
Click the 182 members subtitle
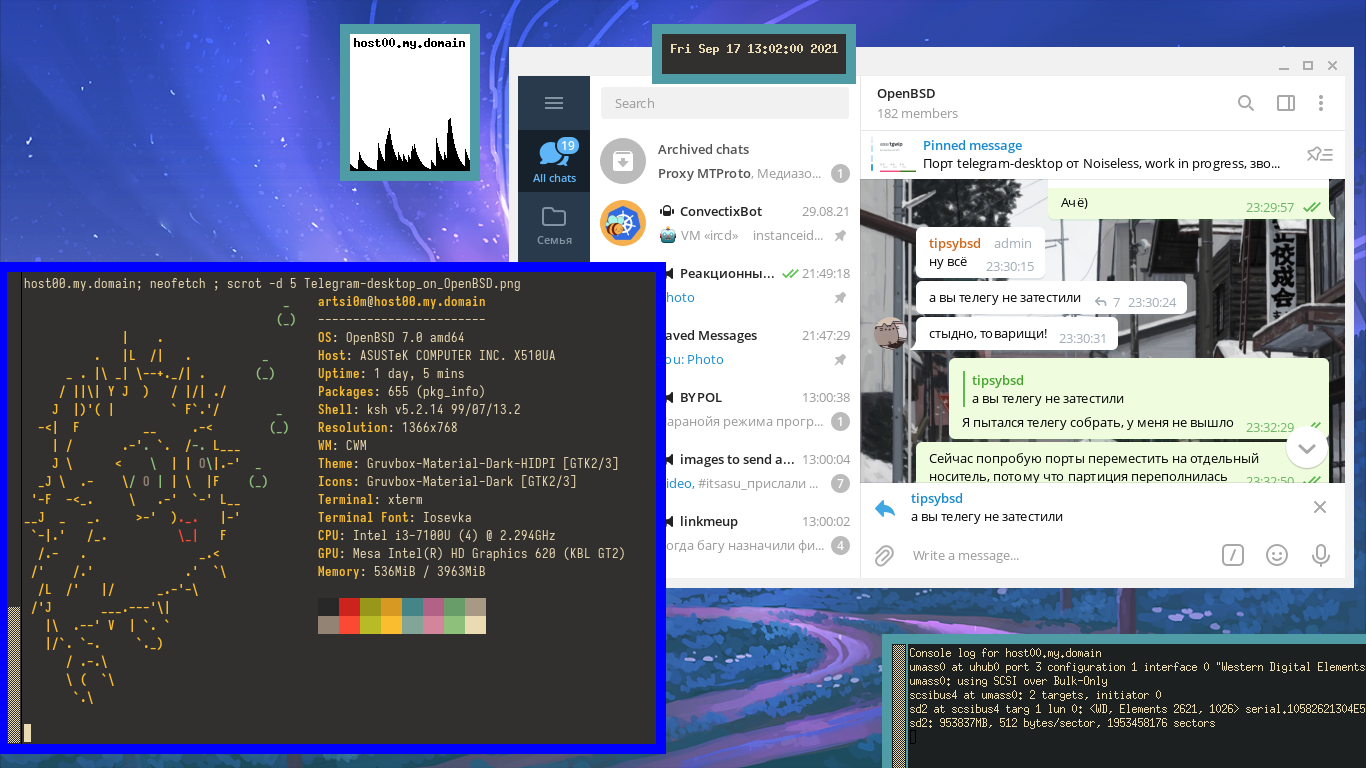click(x=917, y=114)
